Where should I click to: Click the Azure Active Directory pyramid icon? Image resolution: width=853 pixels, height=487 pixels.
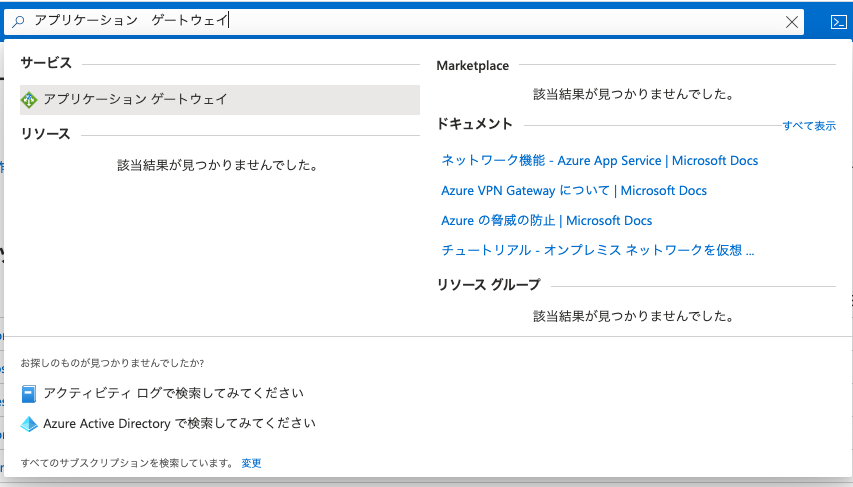29,424
